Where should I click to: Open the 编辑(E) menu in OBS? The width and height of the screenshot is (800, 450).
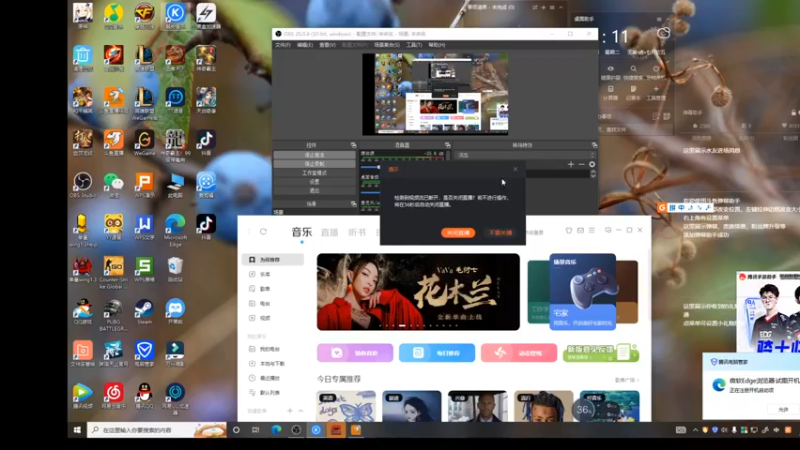(305, 45)
